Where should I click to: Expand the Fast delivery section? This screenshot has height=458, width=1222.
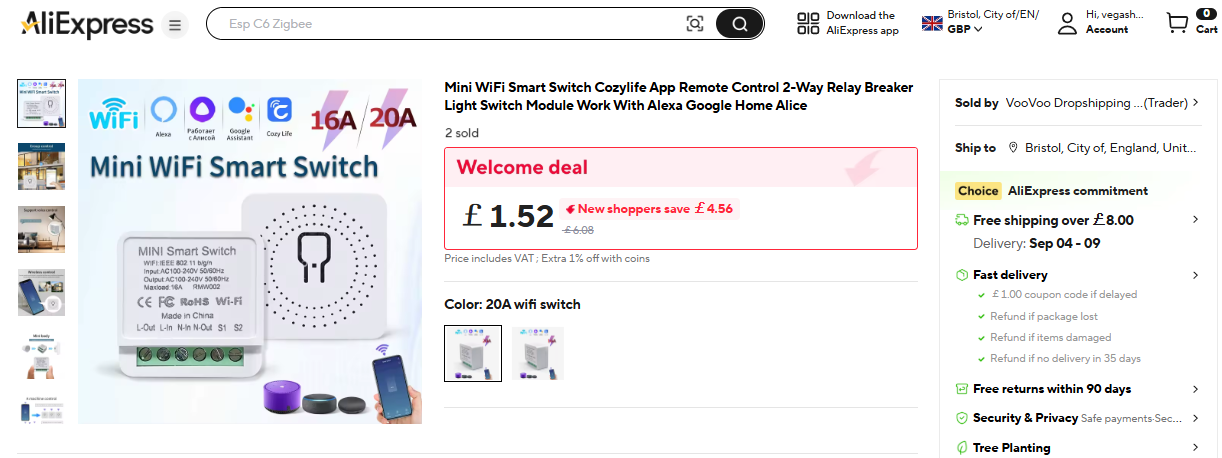point(1195,275)
